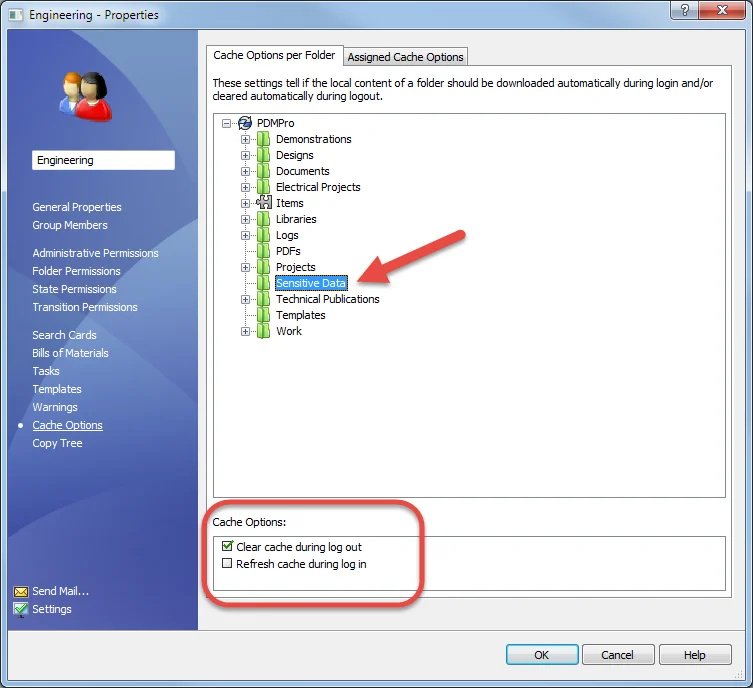The width and height of the screenshot is (753, 688).
Task: Click the question mark help button
Action: click(x=685, y=10)
